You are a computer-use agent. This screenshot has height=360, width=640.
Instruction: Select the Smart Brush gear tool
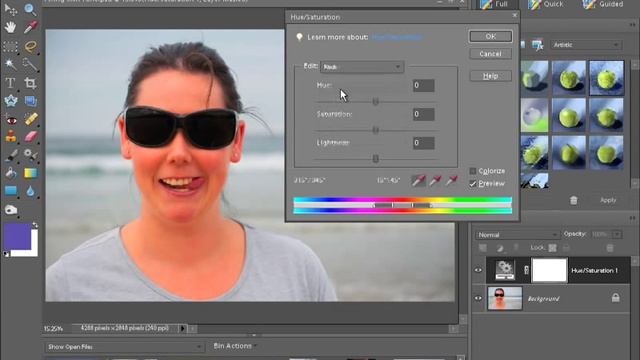coord(30,155)
